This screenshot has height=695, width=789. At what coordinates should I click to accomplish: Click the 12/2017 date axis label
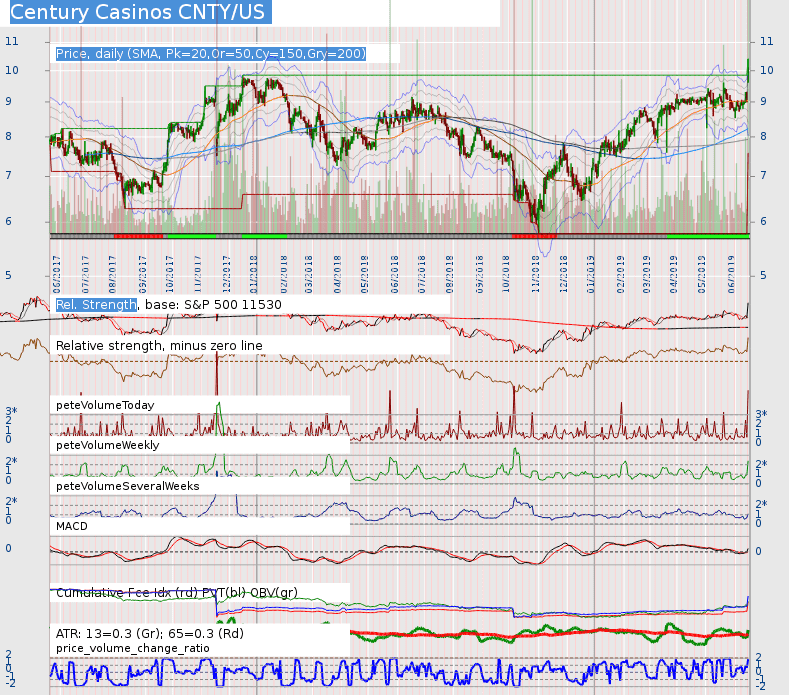coord(226,274)
